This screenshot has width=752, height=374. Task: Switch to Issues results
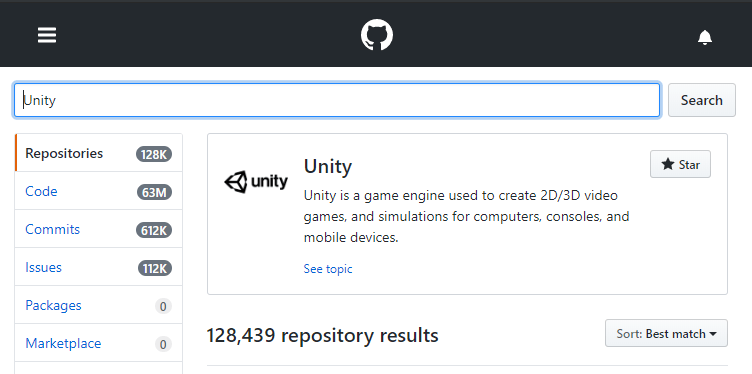pyautogui.click(x=98, y=267)
